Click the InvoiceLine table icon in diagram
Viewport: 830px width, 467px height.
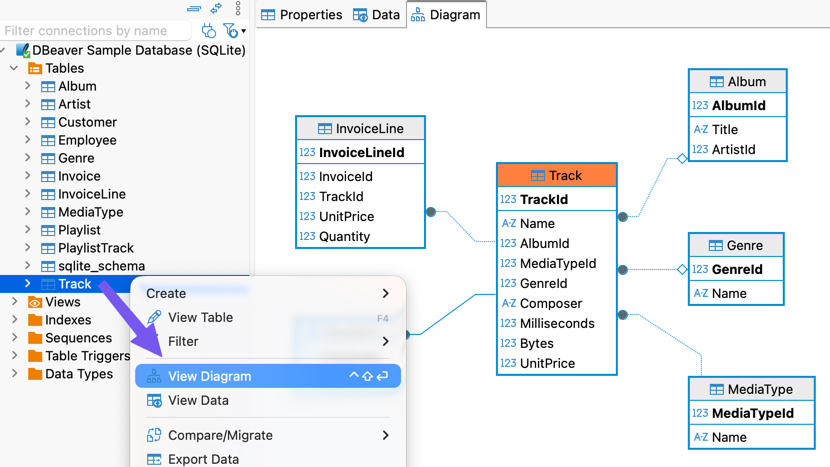324,129
